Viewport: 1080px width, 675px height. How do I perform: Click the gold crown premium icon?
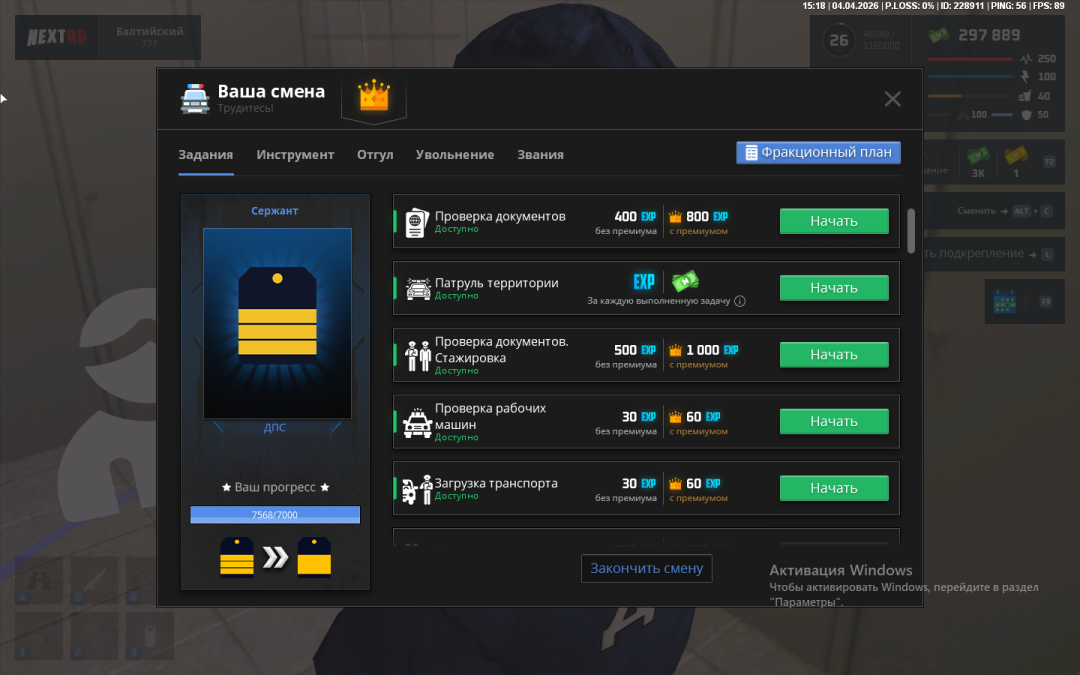point(373,97)
